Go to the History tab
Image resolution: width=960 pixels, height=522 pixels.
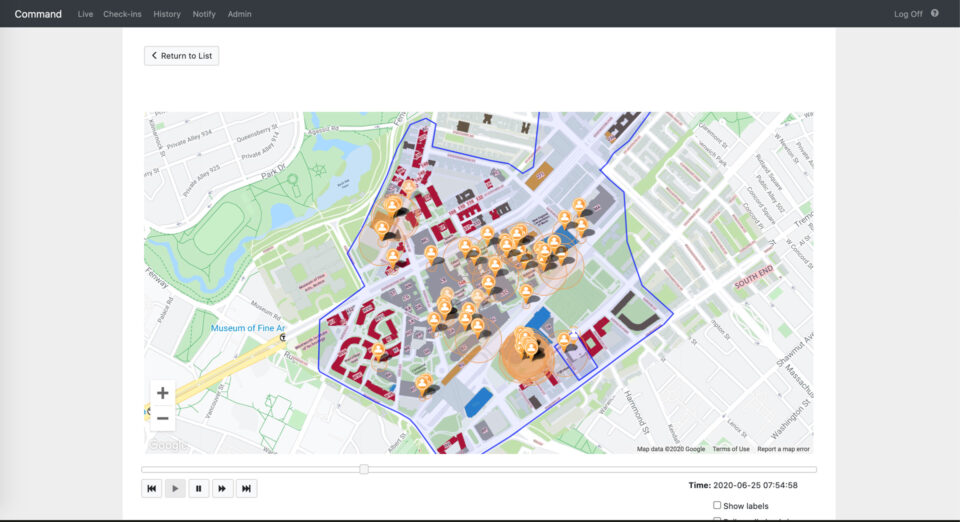pos(167,14)
